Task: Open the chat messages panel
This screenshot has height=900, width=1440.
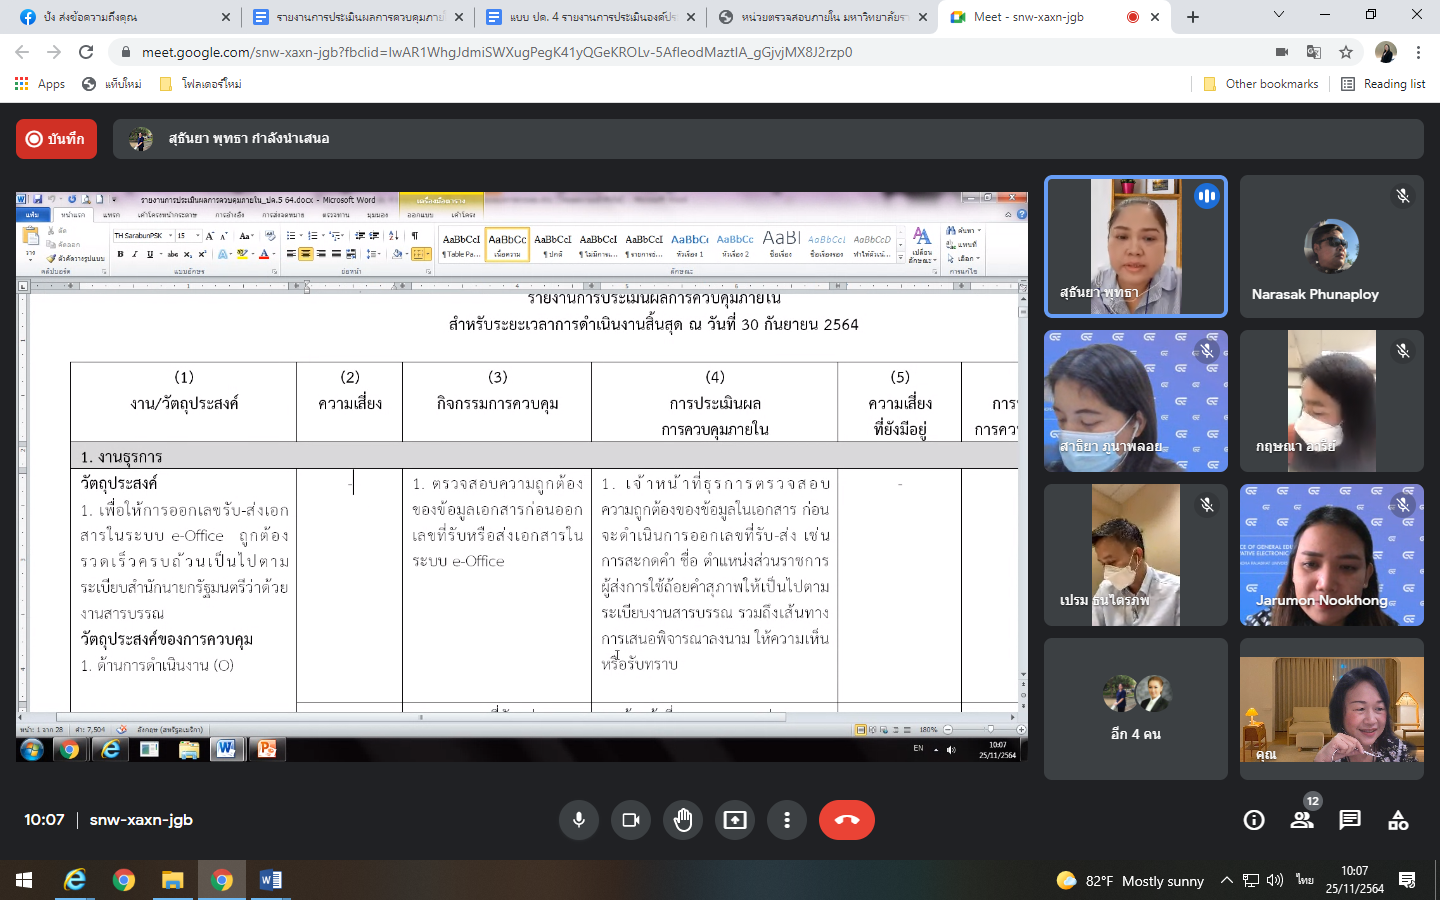Action: [1349, 821]
